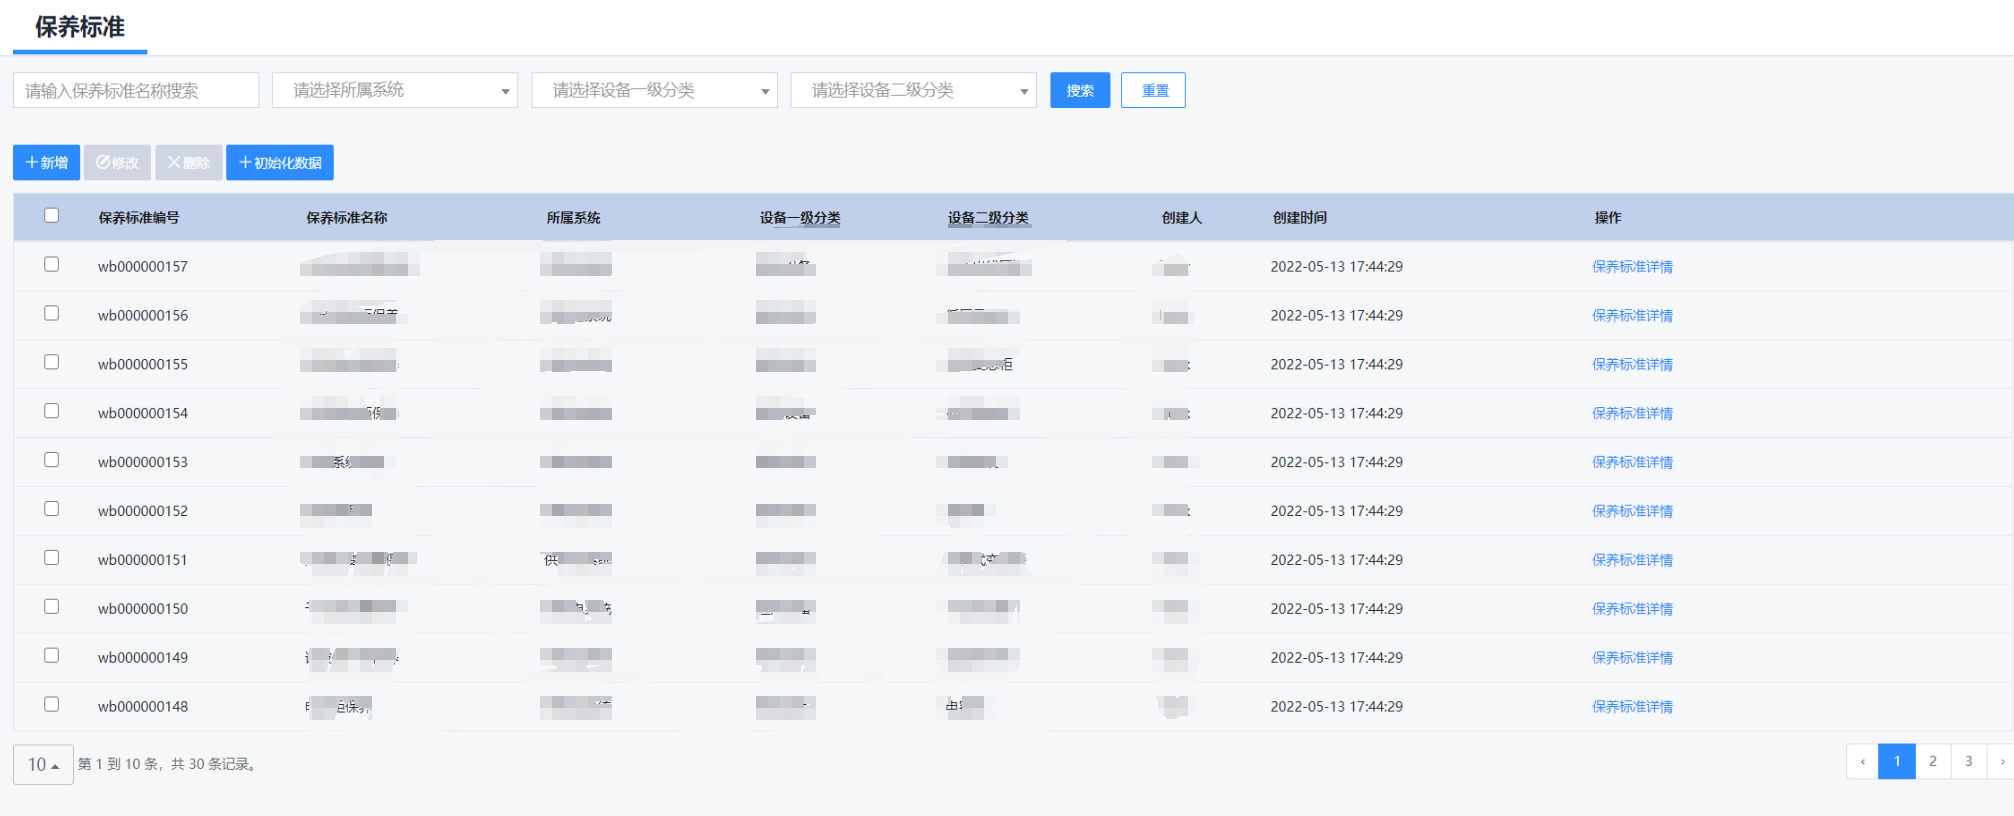Click the 新增 add button

[46, 163]
